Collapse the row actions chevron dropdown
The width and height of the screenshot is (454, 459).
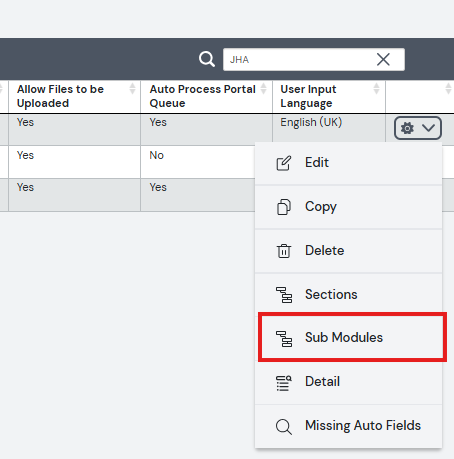click(428, 128)
